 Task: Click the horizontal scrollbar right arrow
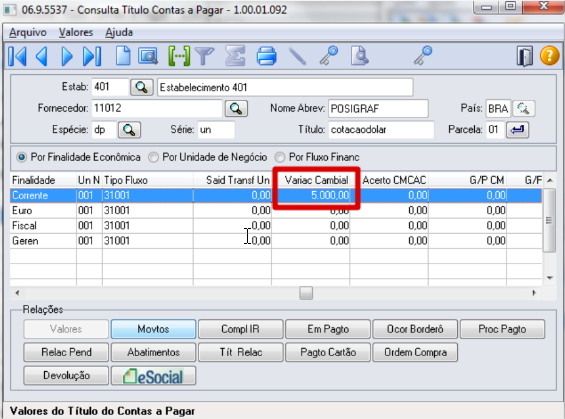pyautogui.click(x=534, y=293)
